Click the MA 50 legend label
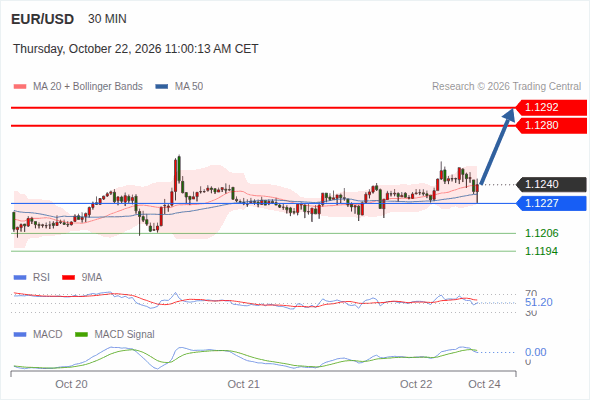 click(x=189, y=87)
